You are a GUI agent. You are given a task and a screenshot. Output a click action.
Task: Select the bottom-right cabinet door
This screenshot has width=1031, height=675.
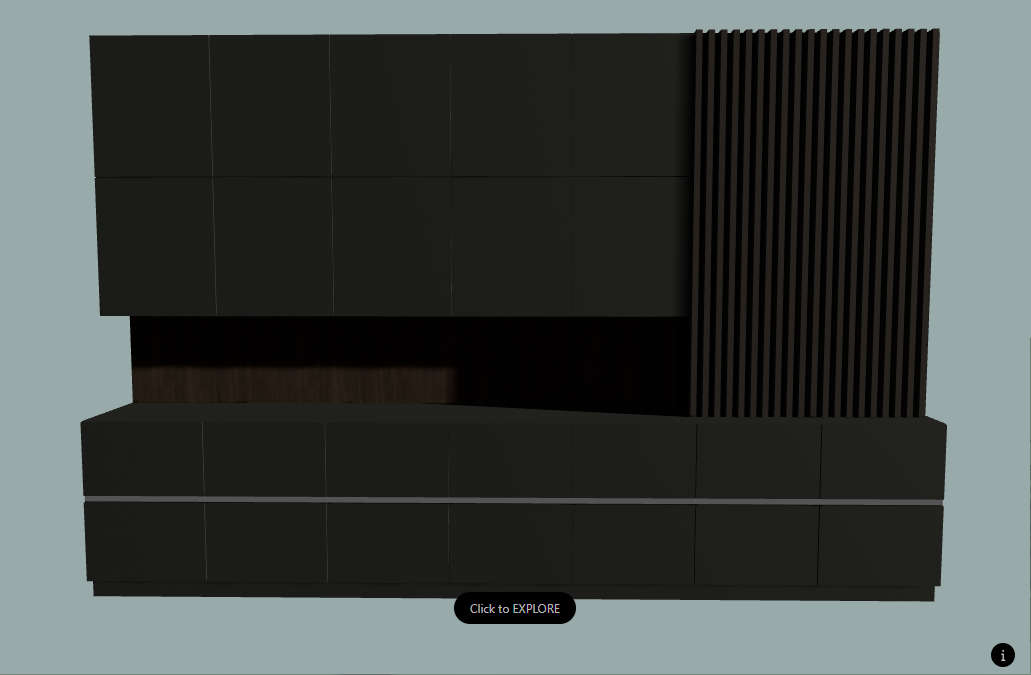(880, 540)
